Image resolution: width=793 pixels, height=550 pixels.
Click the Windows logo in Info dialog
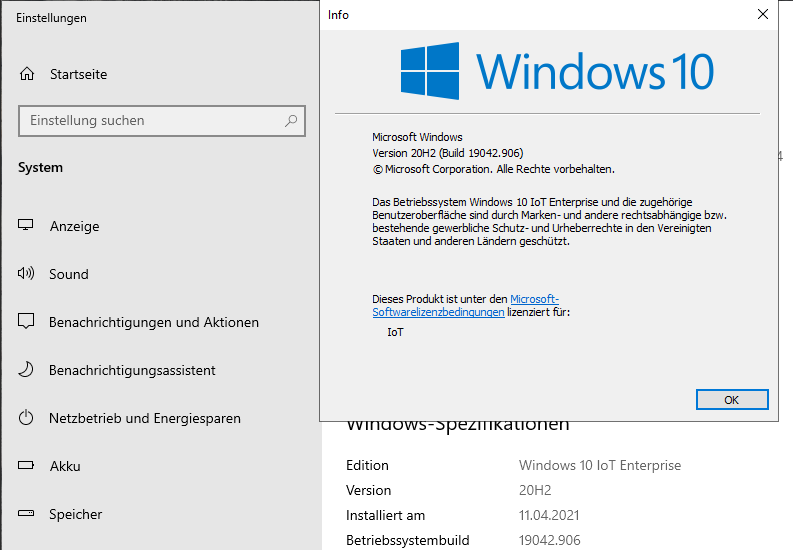(x=430, y=71)
